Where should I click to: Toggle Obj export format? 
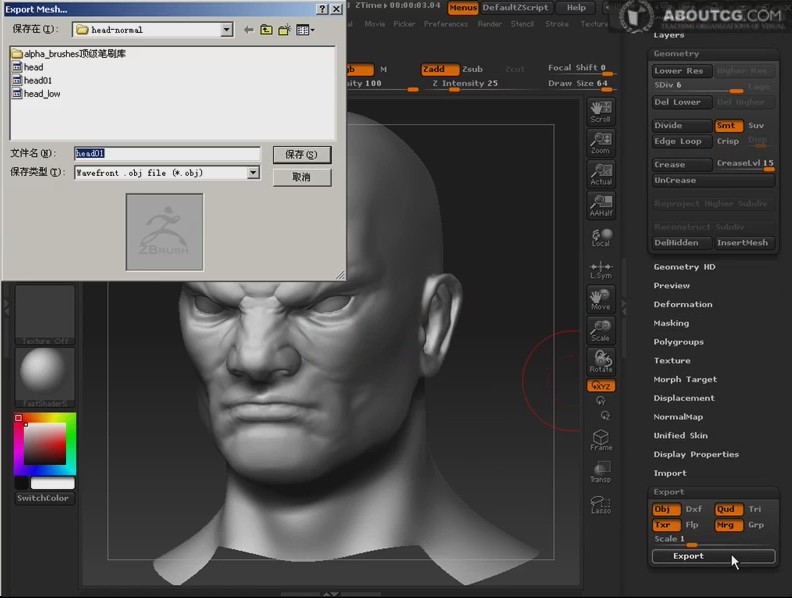click(x=666, y=509)
